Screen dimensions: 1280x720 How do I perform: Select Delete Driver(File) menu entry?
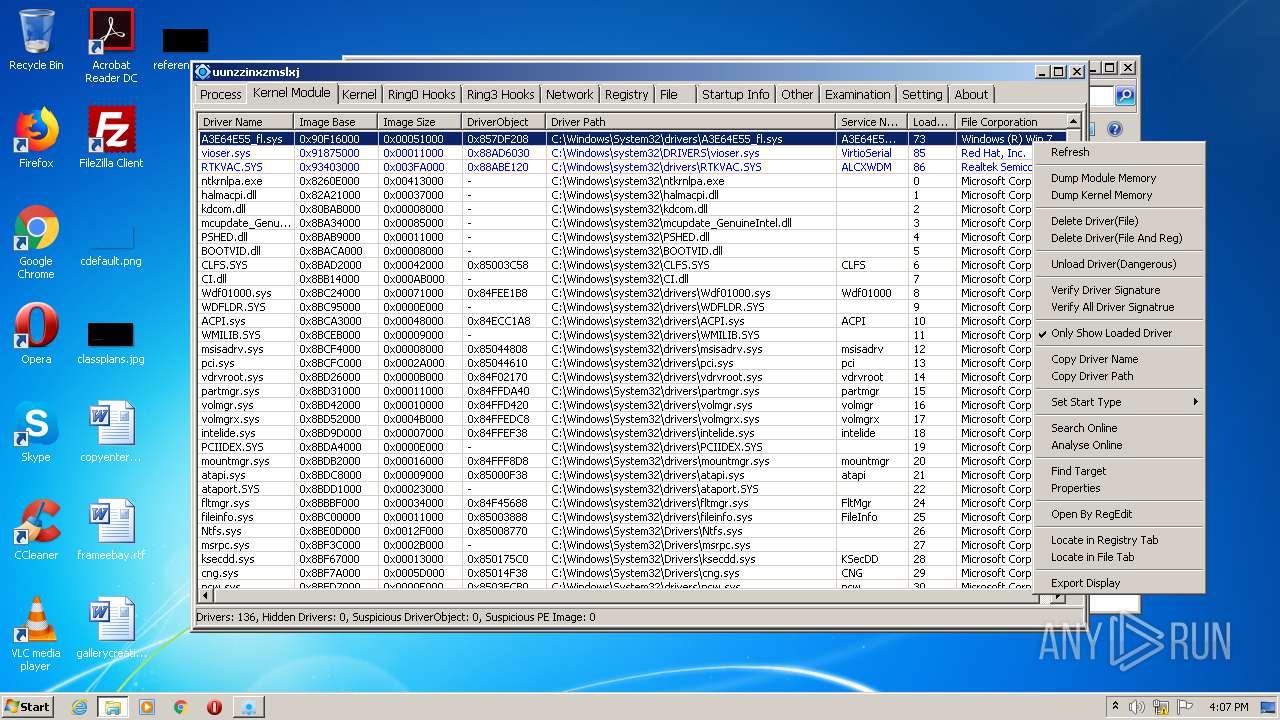(x=1119, y=221)
